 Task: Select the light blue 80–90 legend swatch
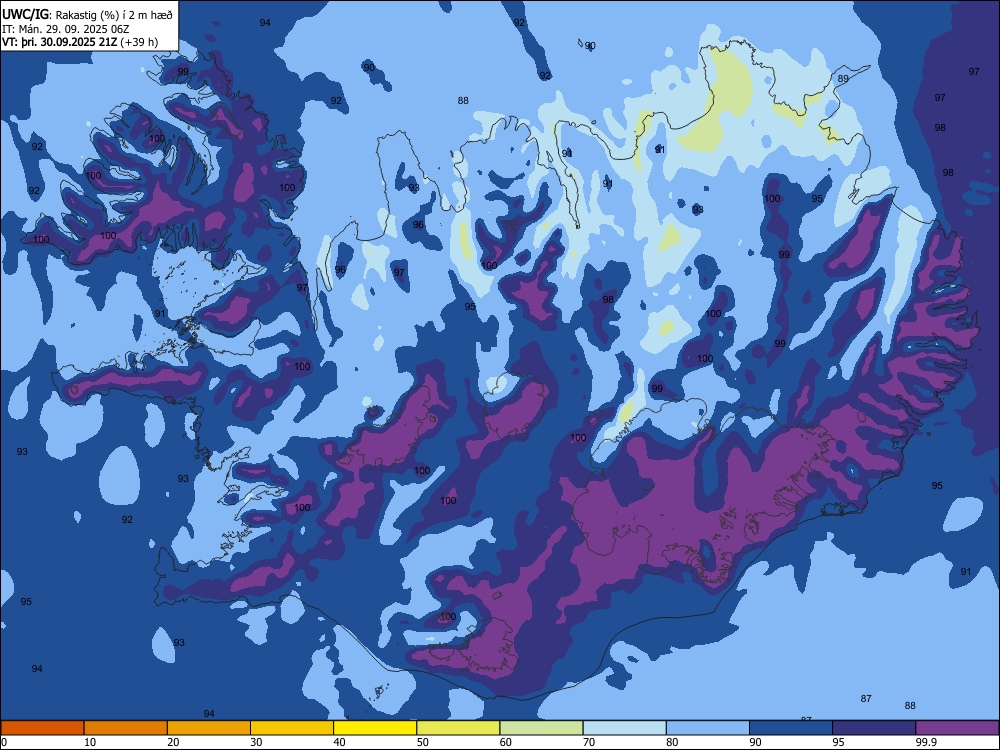[708, 728]
